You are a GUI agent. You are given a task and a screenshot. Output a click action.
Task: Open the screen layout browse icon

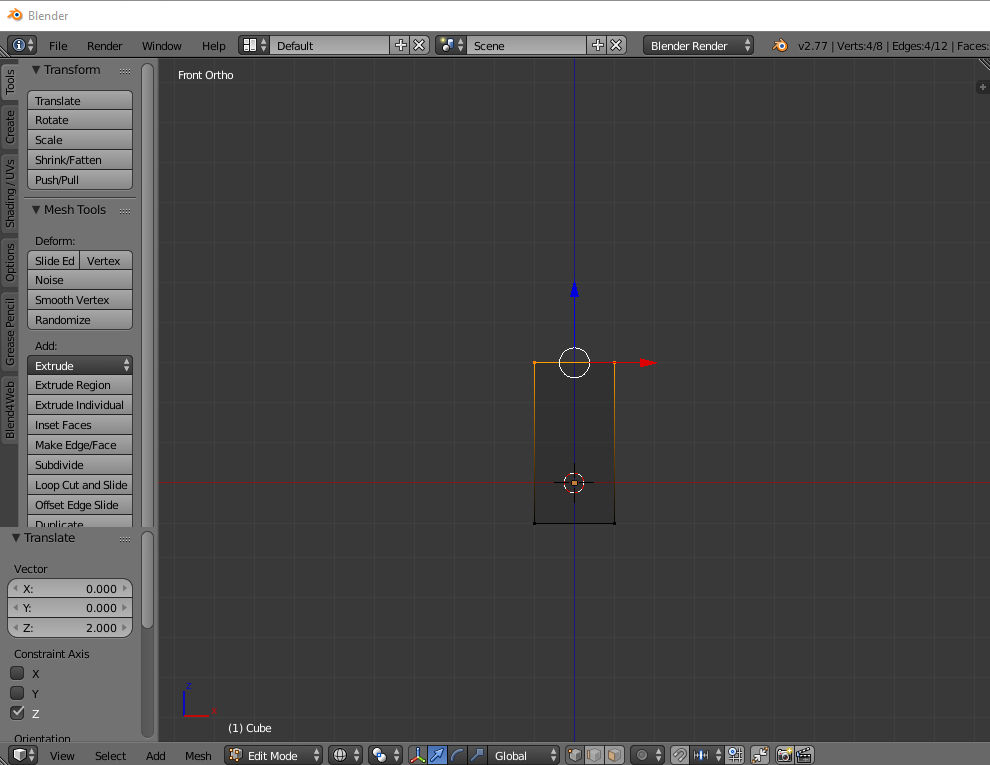pyautogui.click(x=254, y=45)
